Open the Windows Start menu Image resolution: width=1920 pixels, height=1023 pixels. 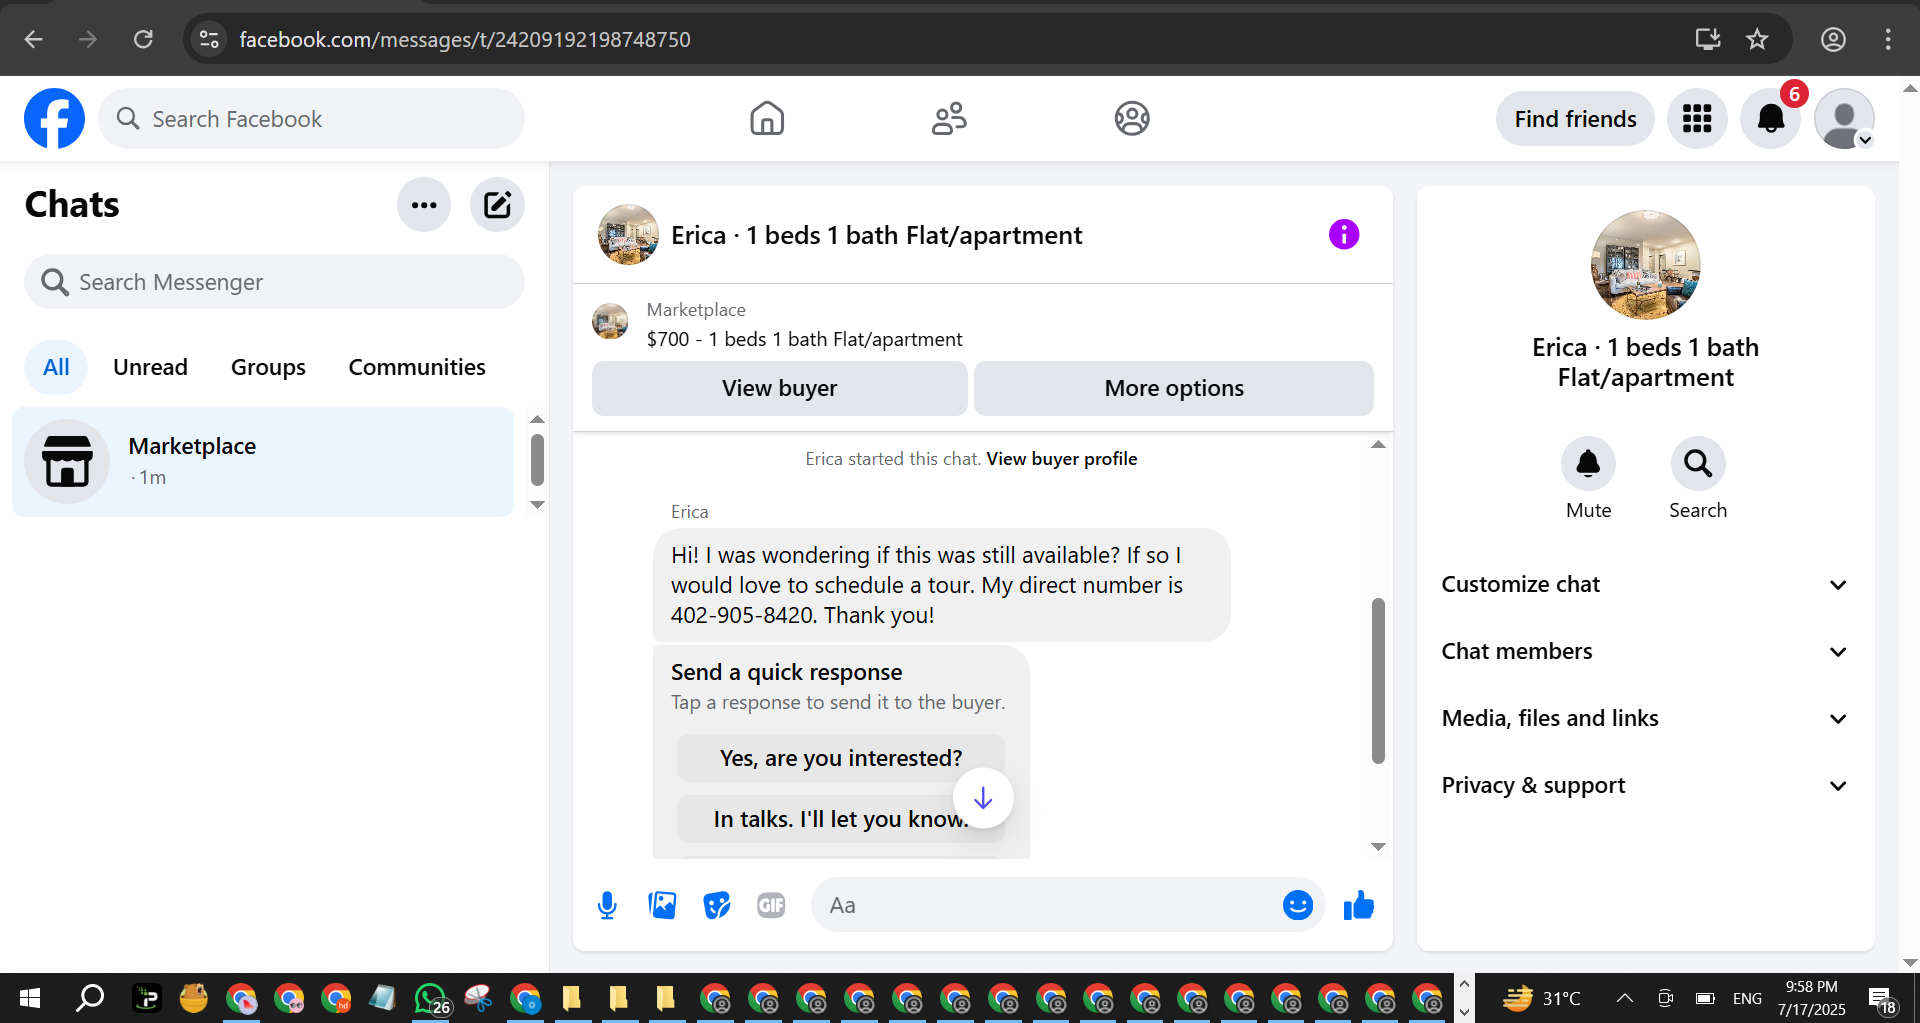[x=30, y=998]
